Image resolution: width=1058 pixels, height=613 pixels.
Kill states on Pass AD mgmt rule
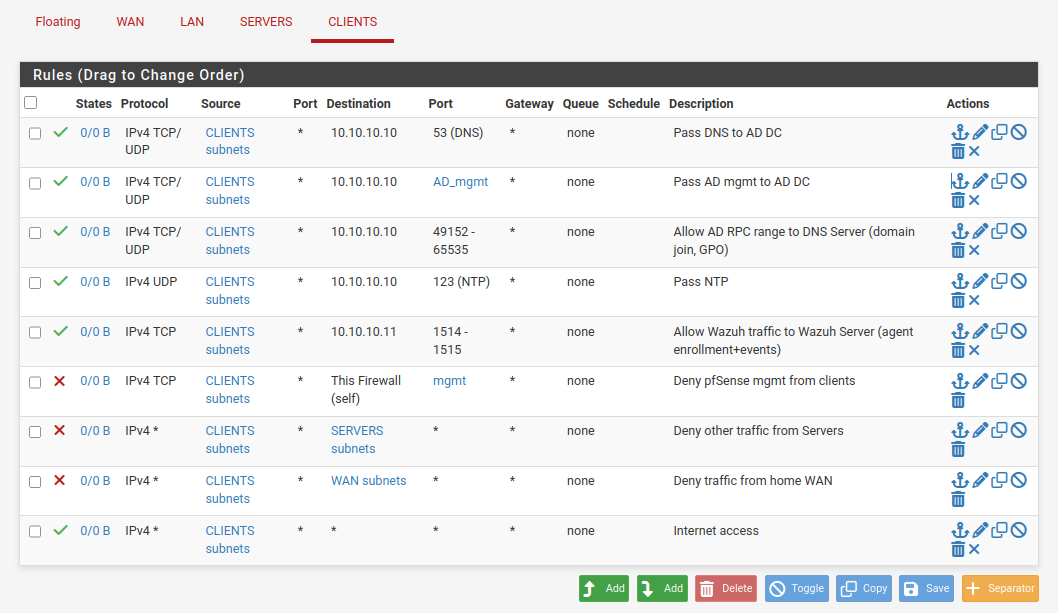click(974, 201)
